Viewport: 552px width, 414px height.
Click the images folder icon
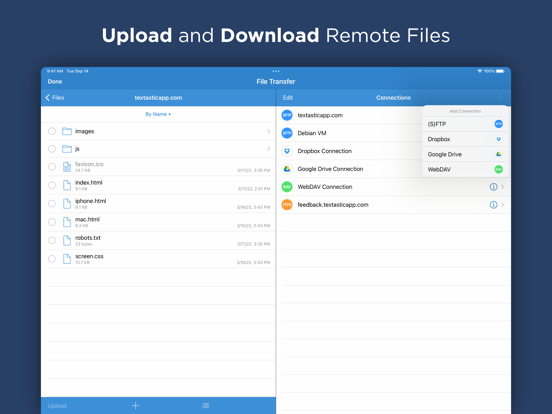(67, 131)
